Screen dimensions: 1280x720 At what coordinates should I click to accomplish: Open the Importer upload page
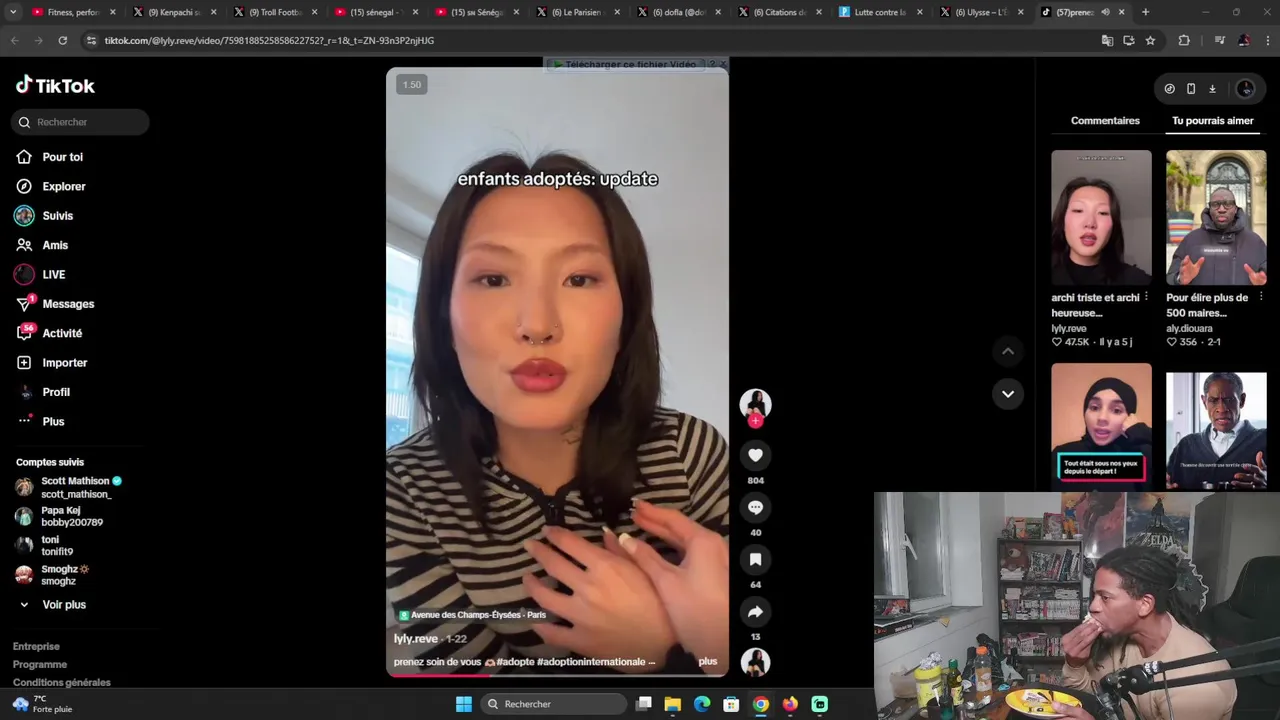64,362
